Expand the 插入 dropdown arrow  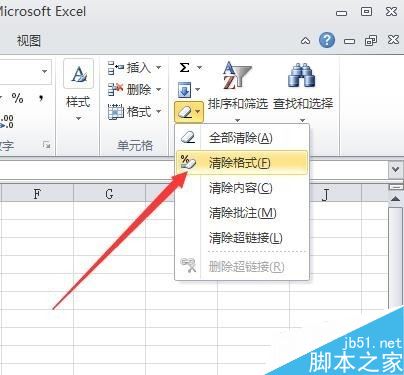tap(159, 68)
